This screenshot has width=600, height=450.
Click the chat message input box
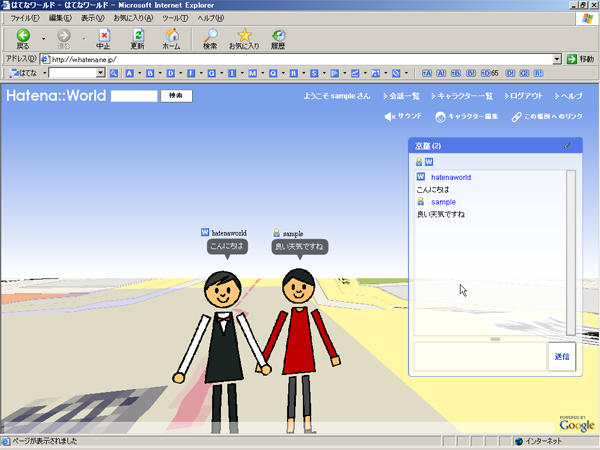pos(480,357)
